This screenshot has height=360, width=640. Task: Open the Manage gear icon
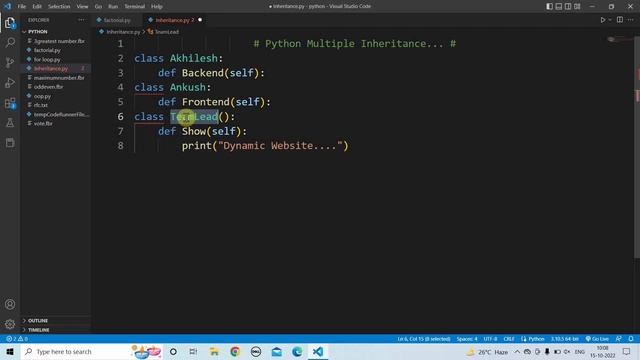pos(10,324)
